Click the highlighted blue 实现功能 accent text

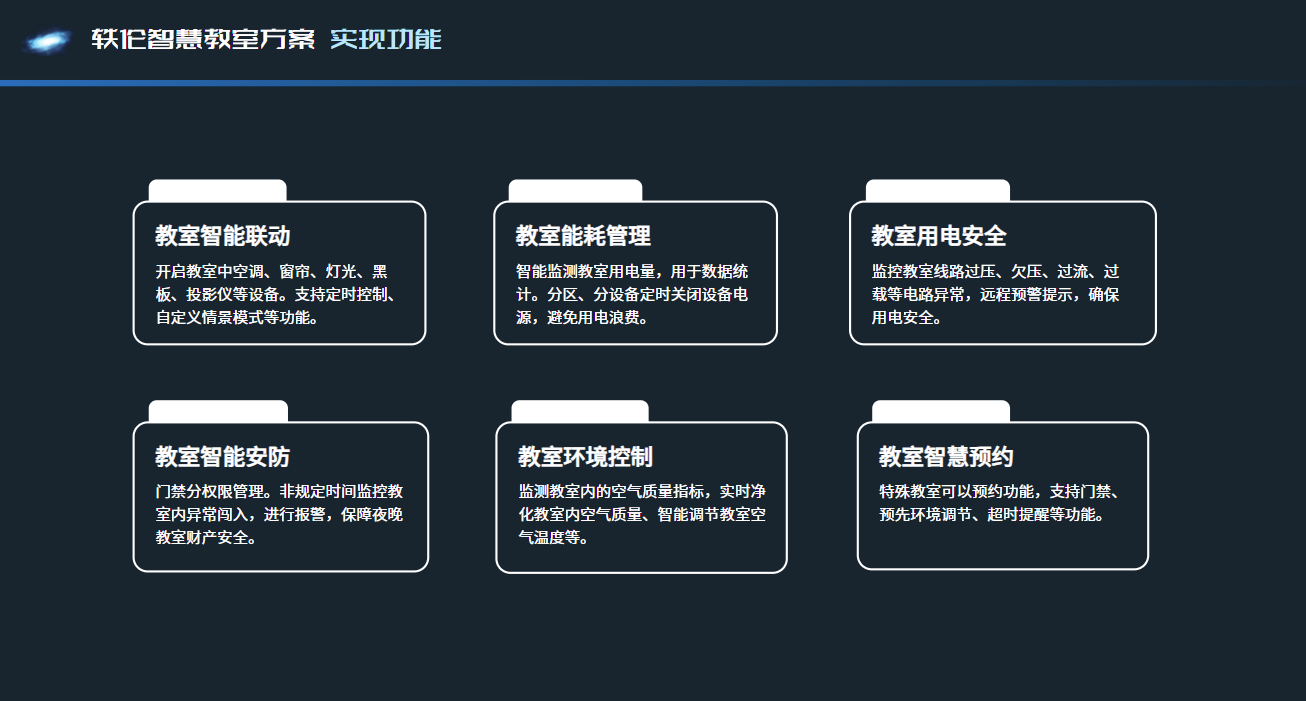tap(389, 41)
